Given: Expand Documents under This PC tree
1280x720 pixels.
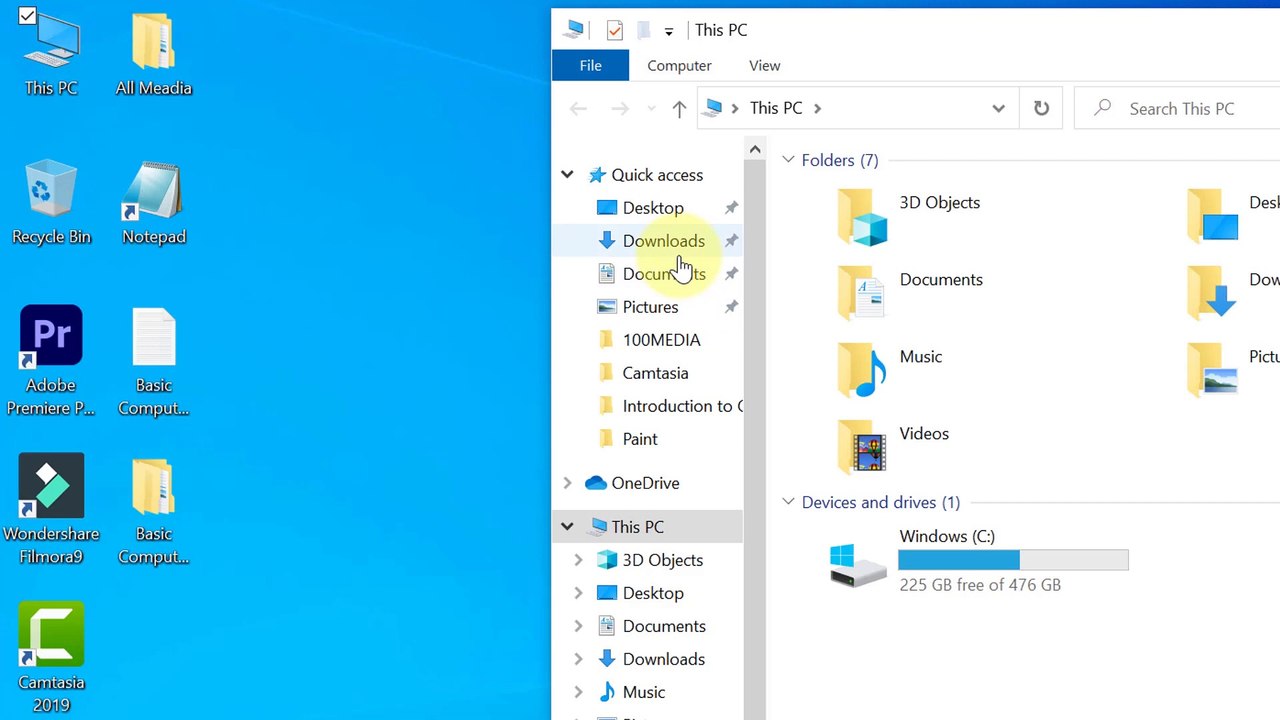Looking at the screenshot, I should [x=578, y=626].
